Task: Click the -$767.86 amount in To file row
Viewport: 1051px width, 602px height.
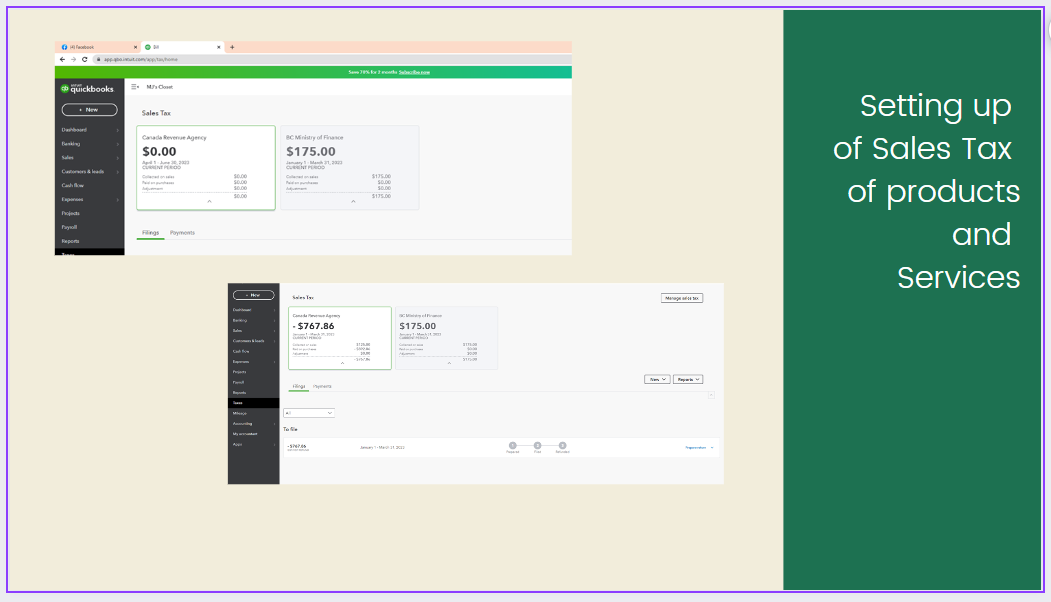Action: point(297,446)
